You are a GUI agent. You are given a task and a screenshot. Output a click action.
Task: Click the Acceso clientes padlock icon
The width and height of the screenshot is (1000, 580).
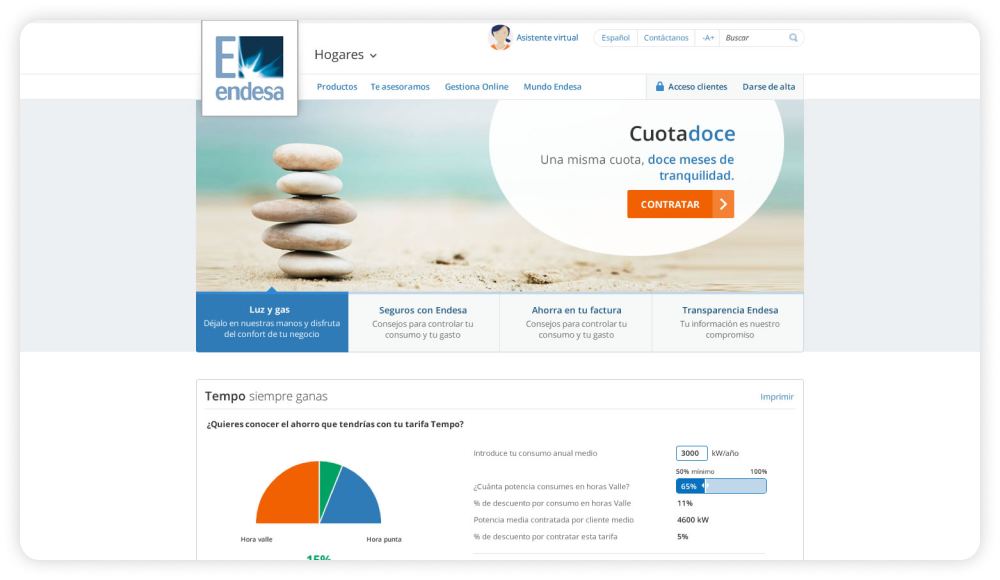tap(659, 86)
